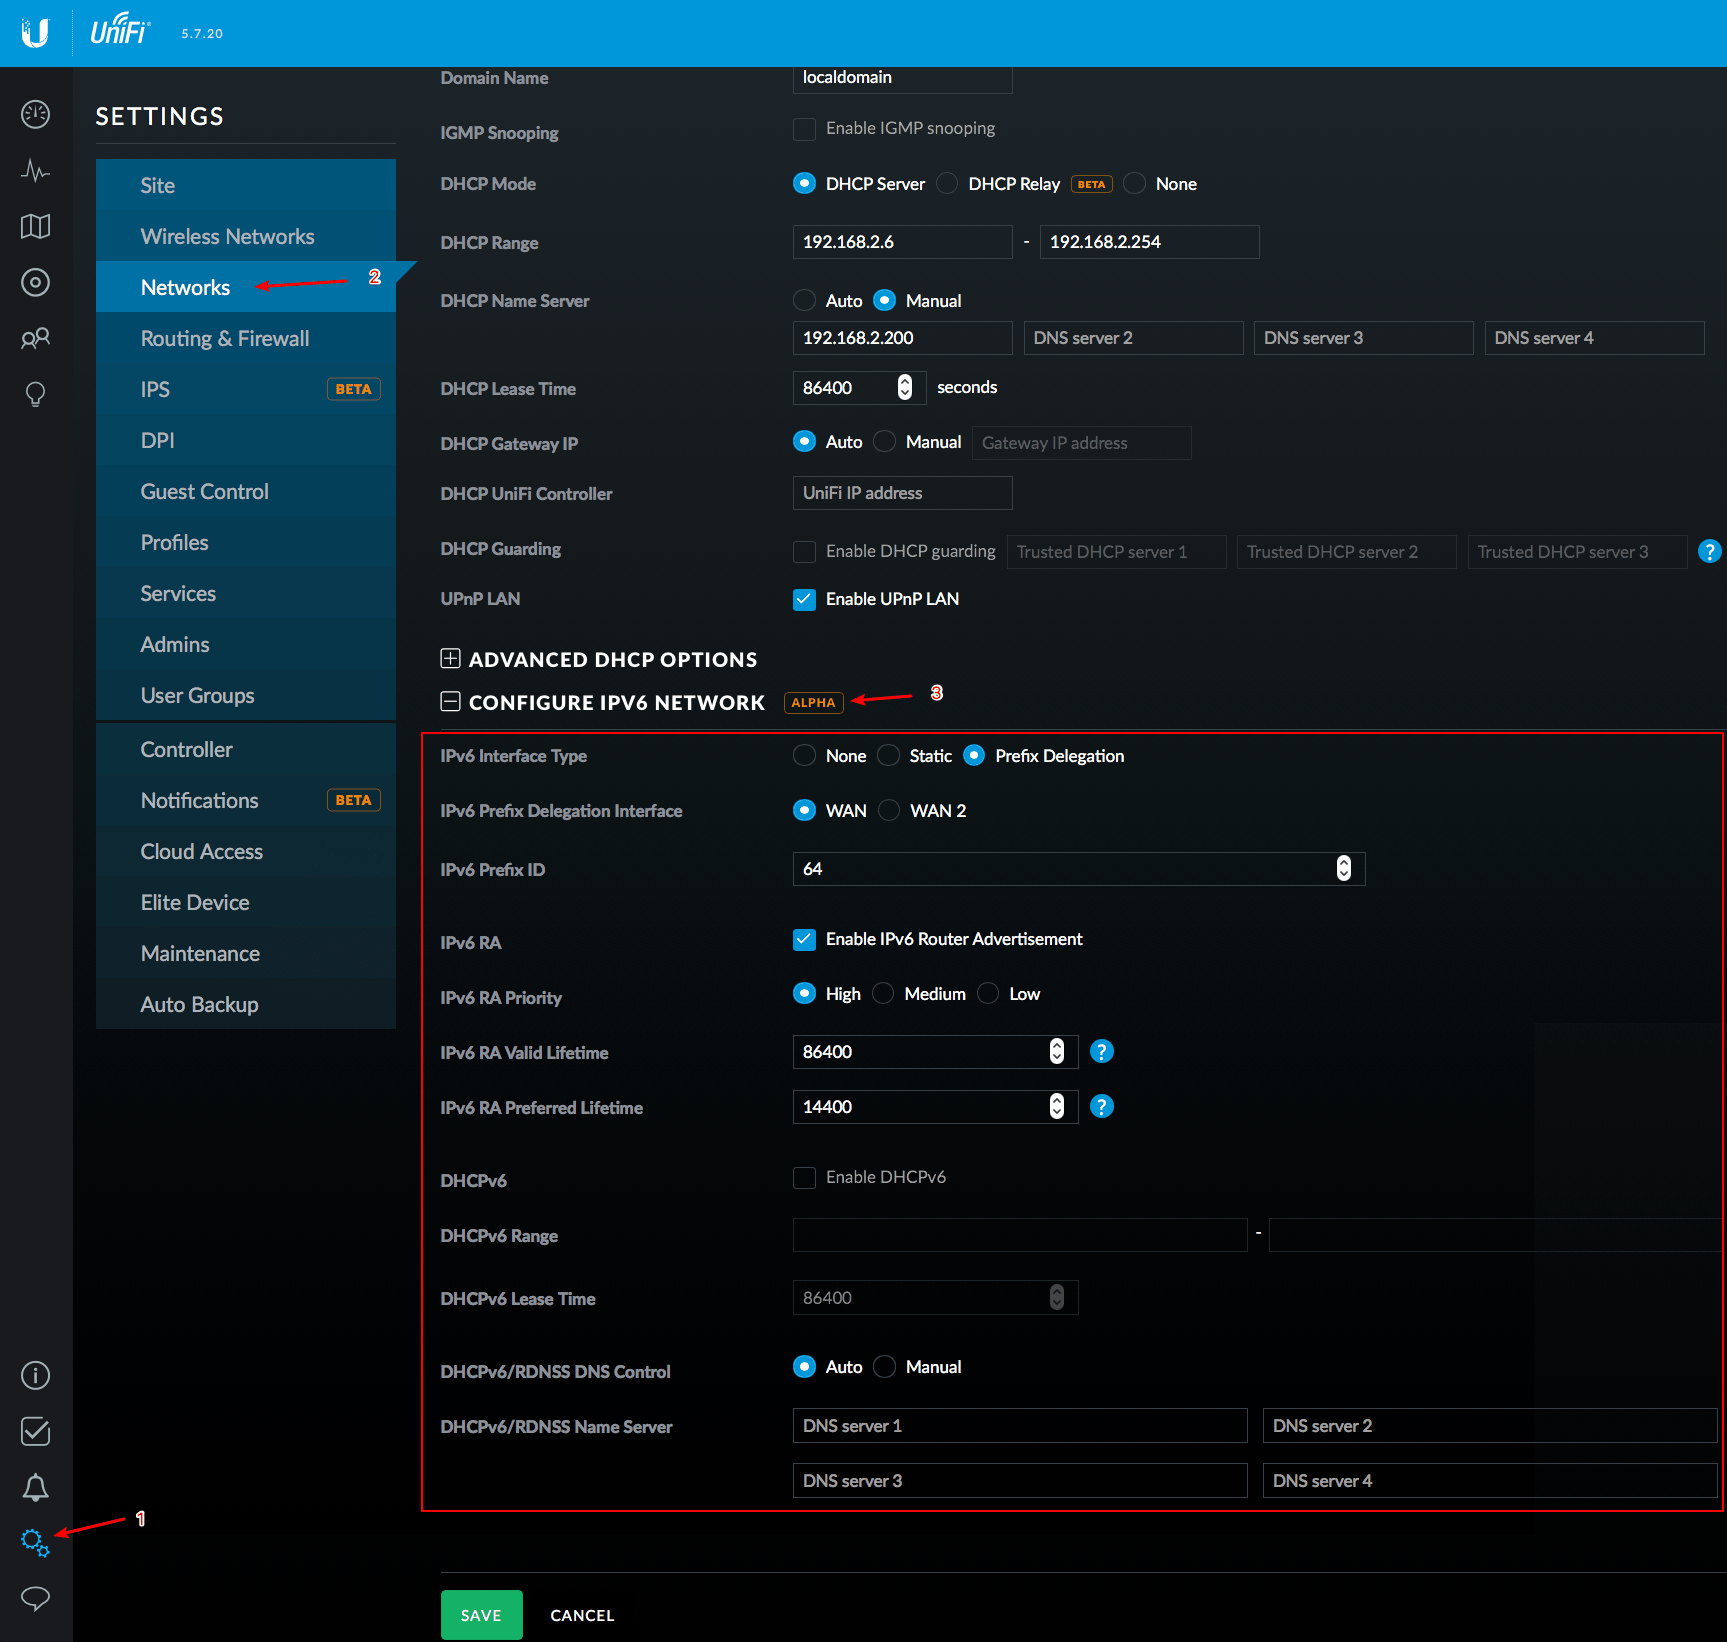Open Networks settings section

(x=246, y=287)
